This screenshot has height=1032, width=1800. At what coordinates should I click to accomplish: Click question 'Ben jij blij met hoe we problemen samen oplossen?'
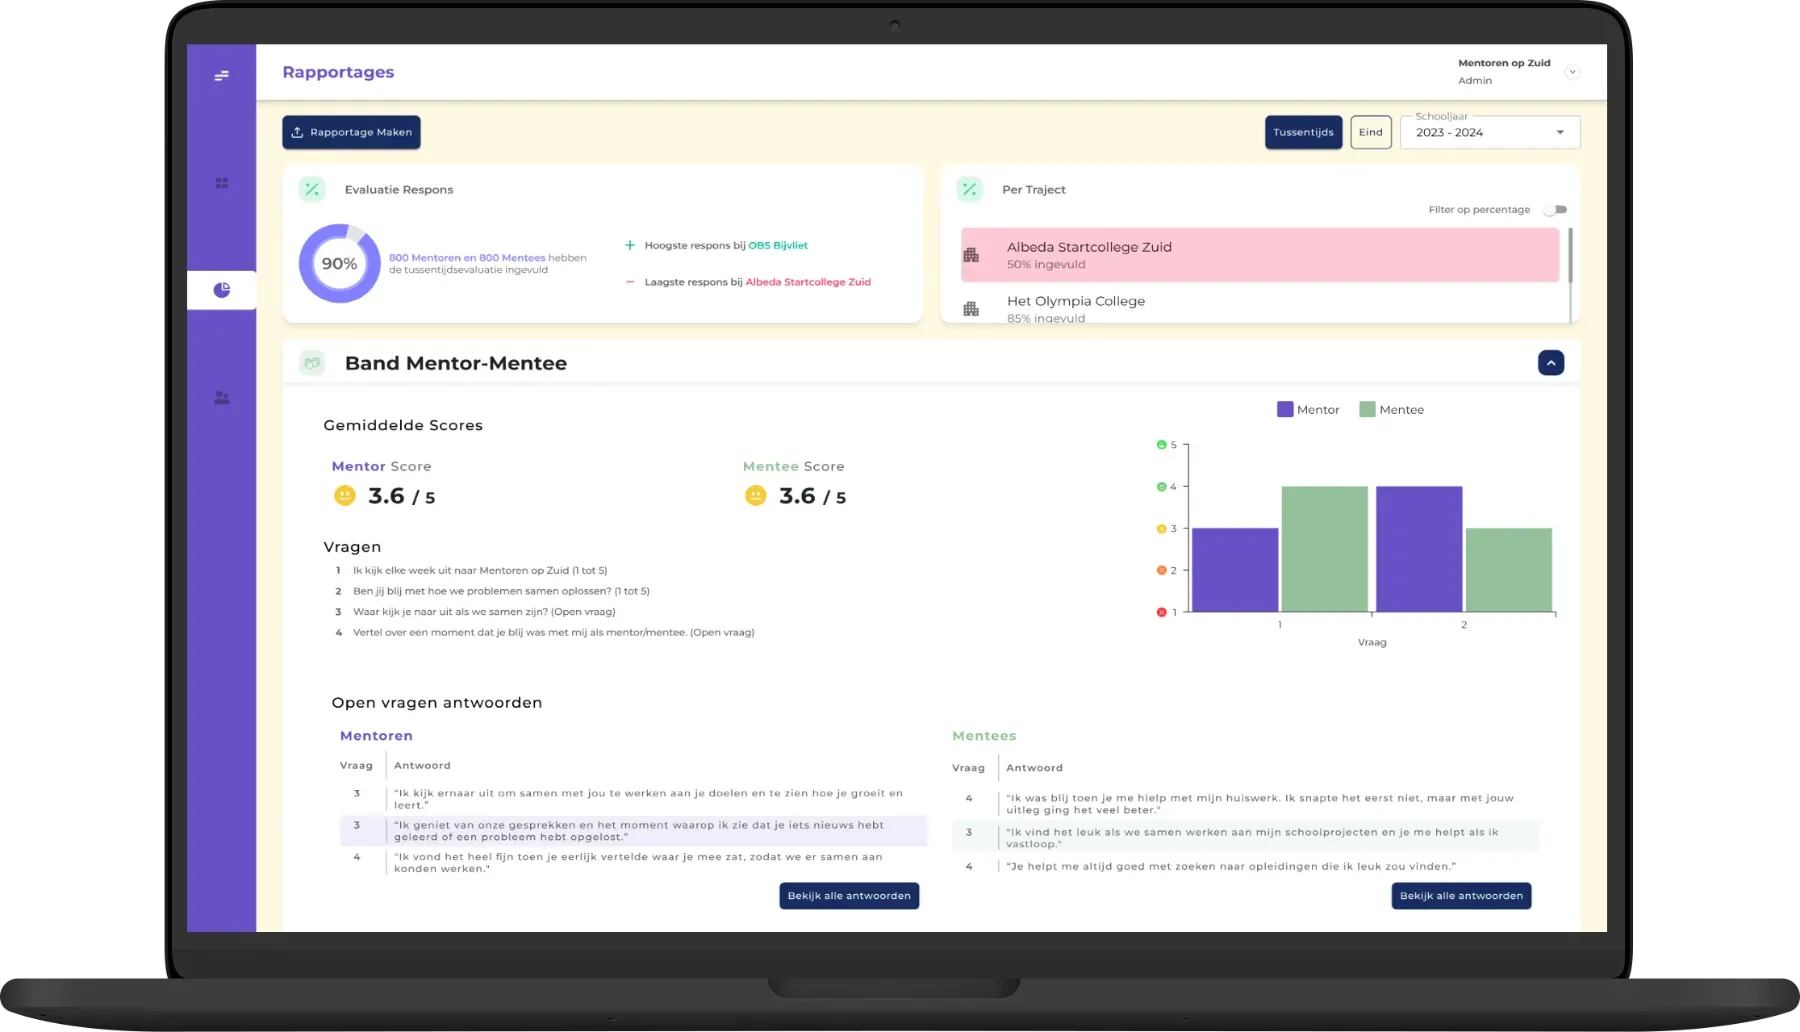click(x=501, y=591)
